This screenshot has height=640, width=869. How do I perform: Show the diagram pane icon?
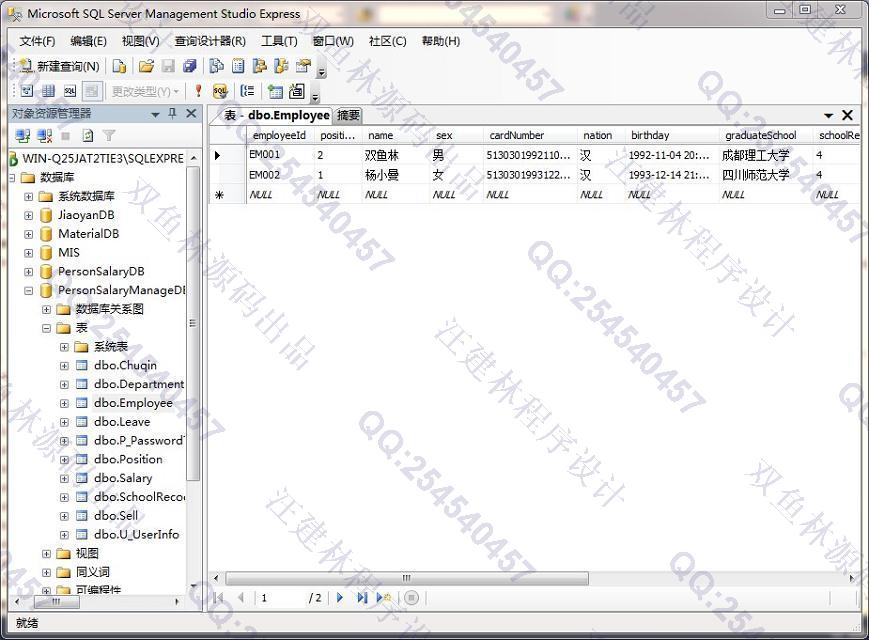pyautogui.click(x=27, y=91)
